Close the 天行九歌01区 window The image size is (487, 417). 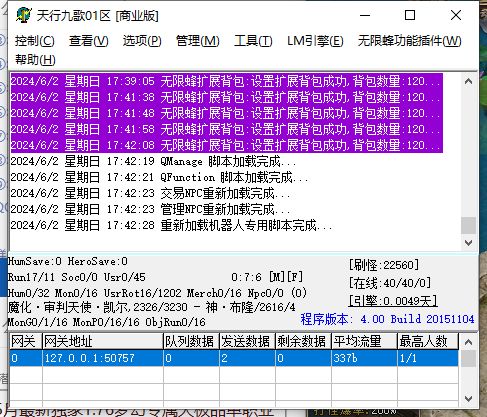(x=456, y=15)
